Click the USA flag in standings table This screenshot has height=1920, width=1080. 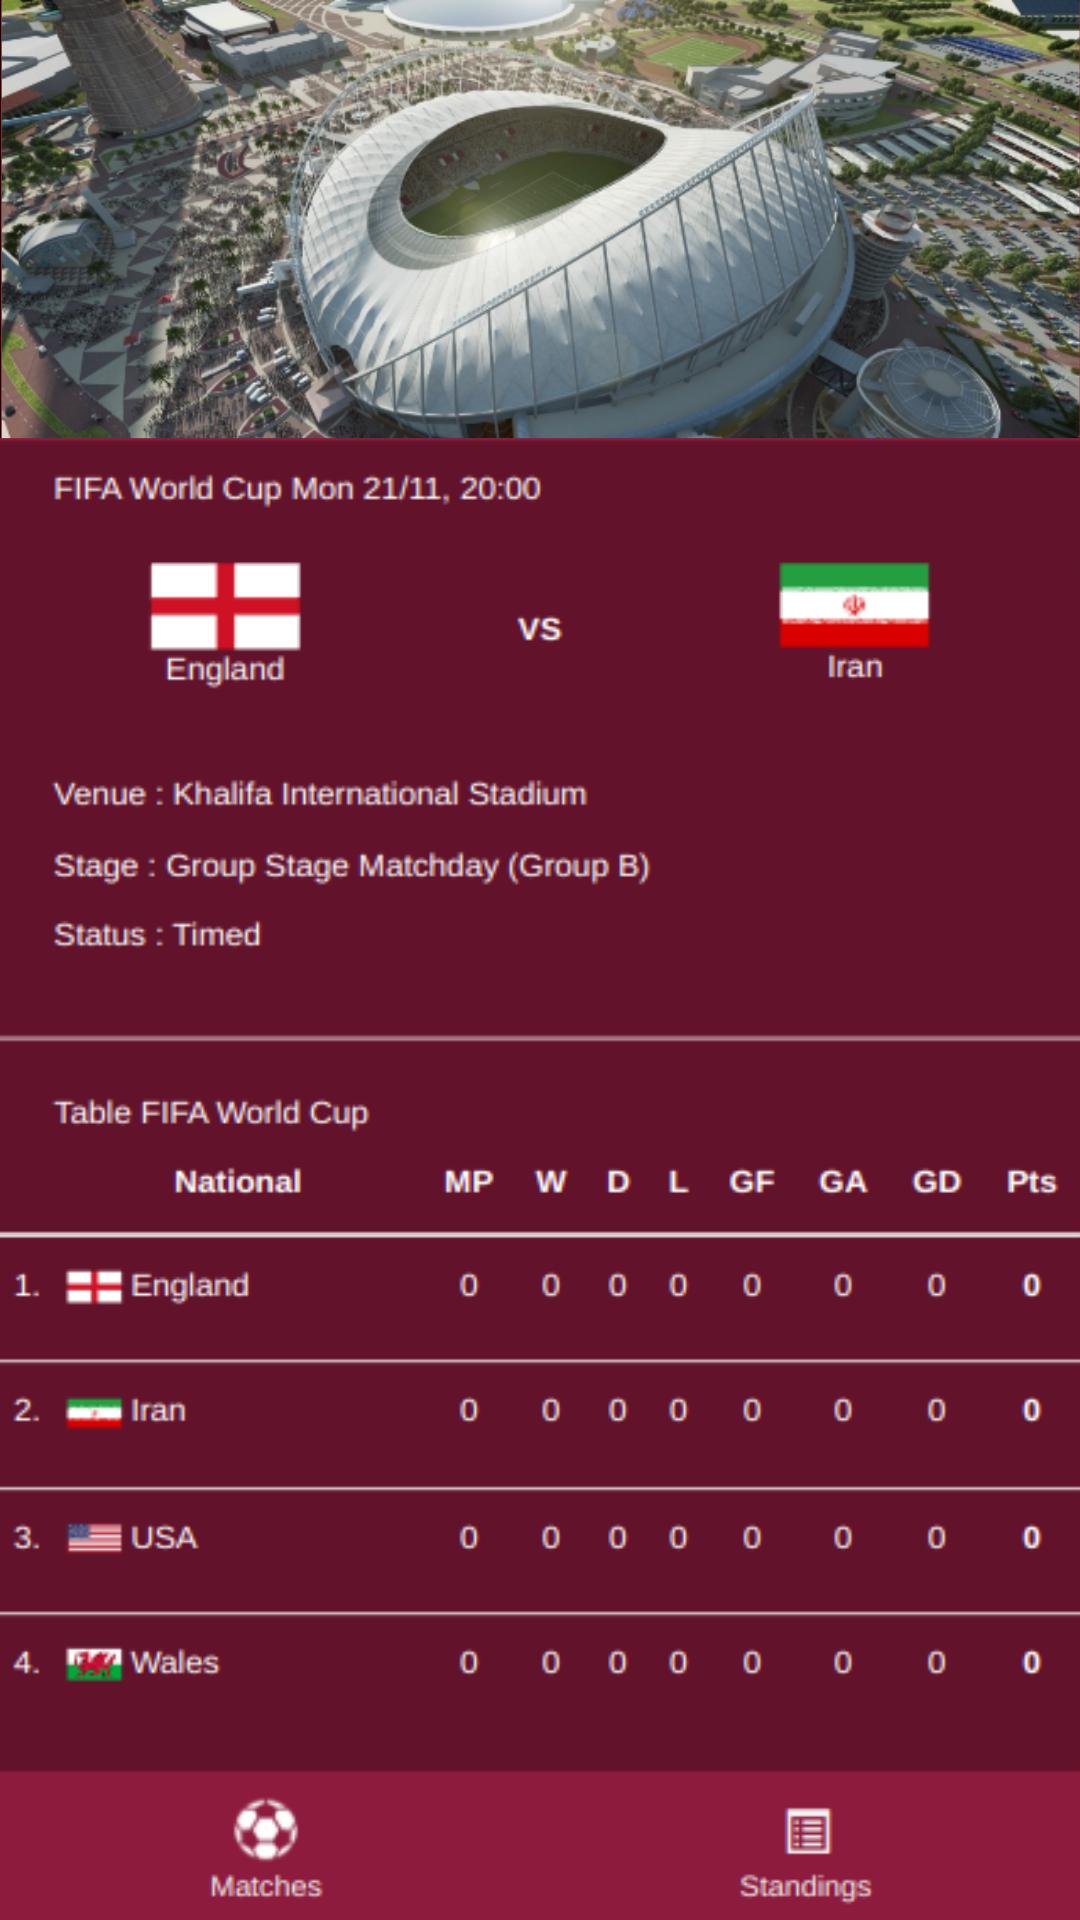coord(94,1538)
